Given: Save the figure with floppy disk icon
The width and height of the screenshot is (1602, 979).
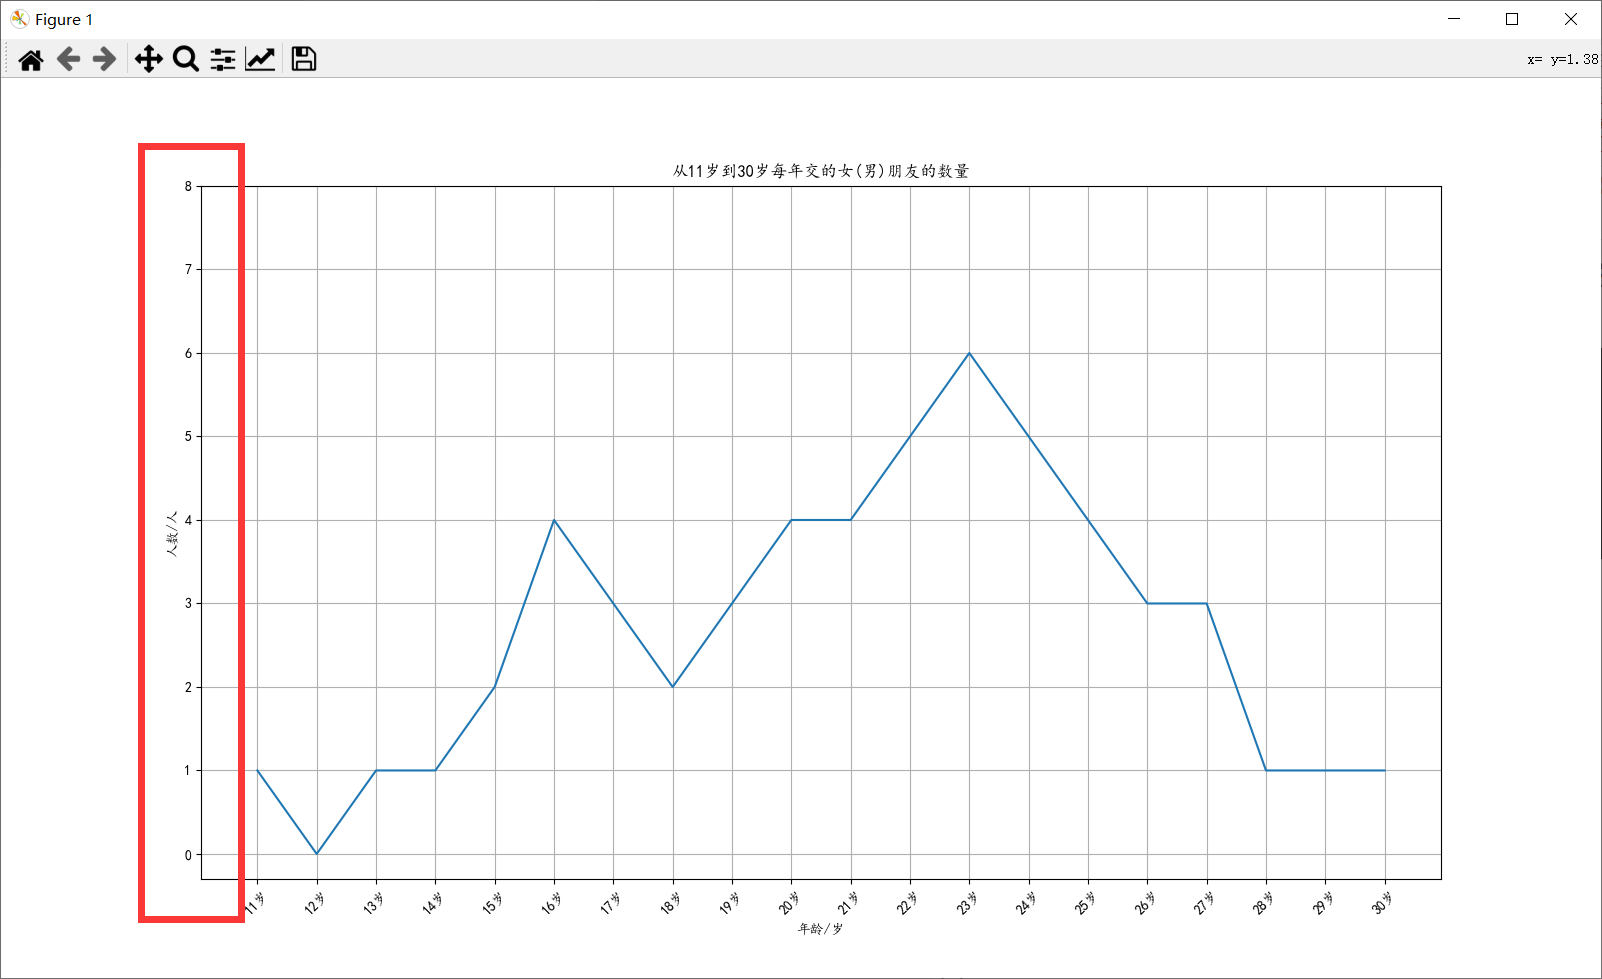Looking at the screenshot, I should (304, 59).
